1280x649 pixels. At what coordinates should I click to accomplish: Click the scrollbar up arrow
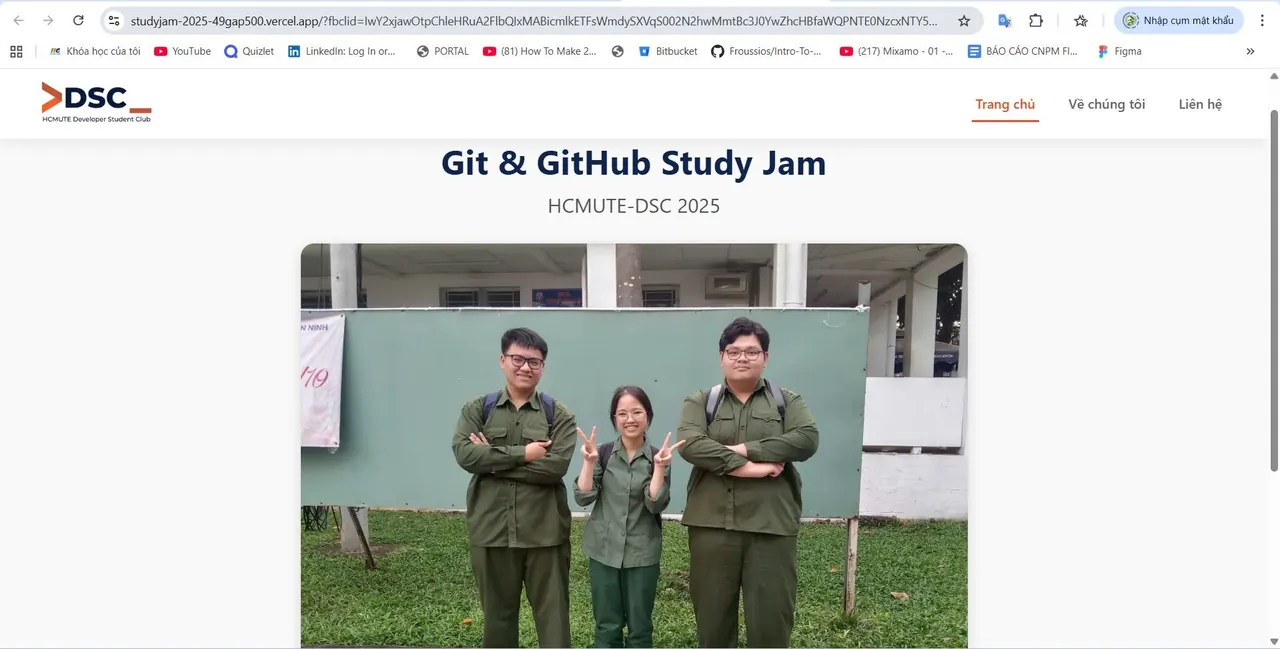(1273, 76)
